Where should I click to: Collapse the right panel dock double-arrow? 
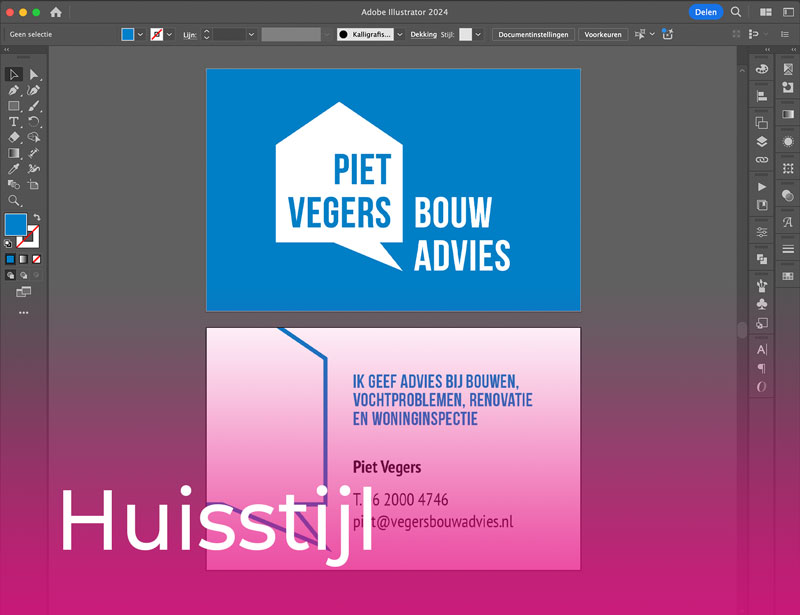click(x=794, y=50)
